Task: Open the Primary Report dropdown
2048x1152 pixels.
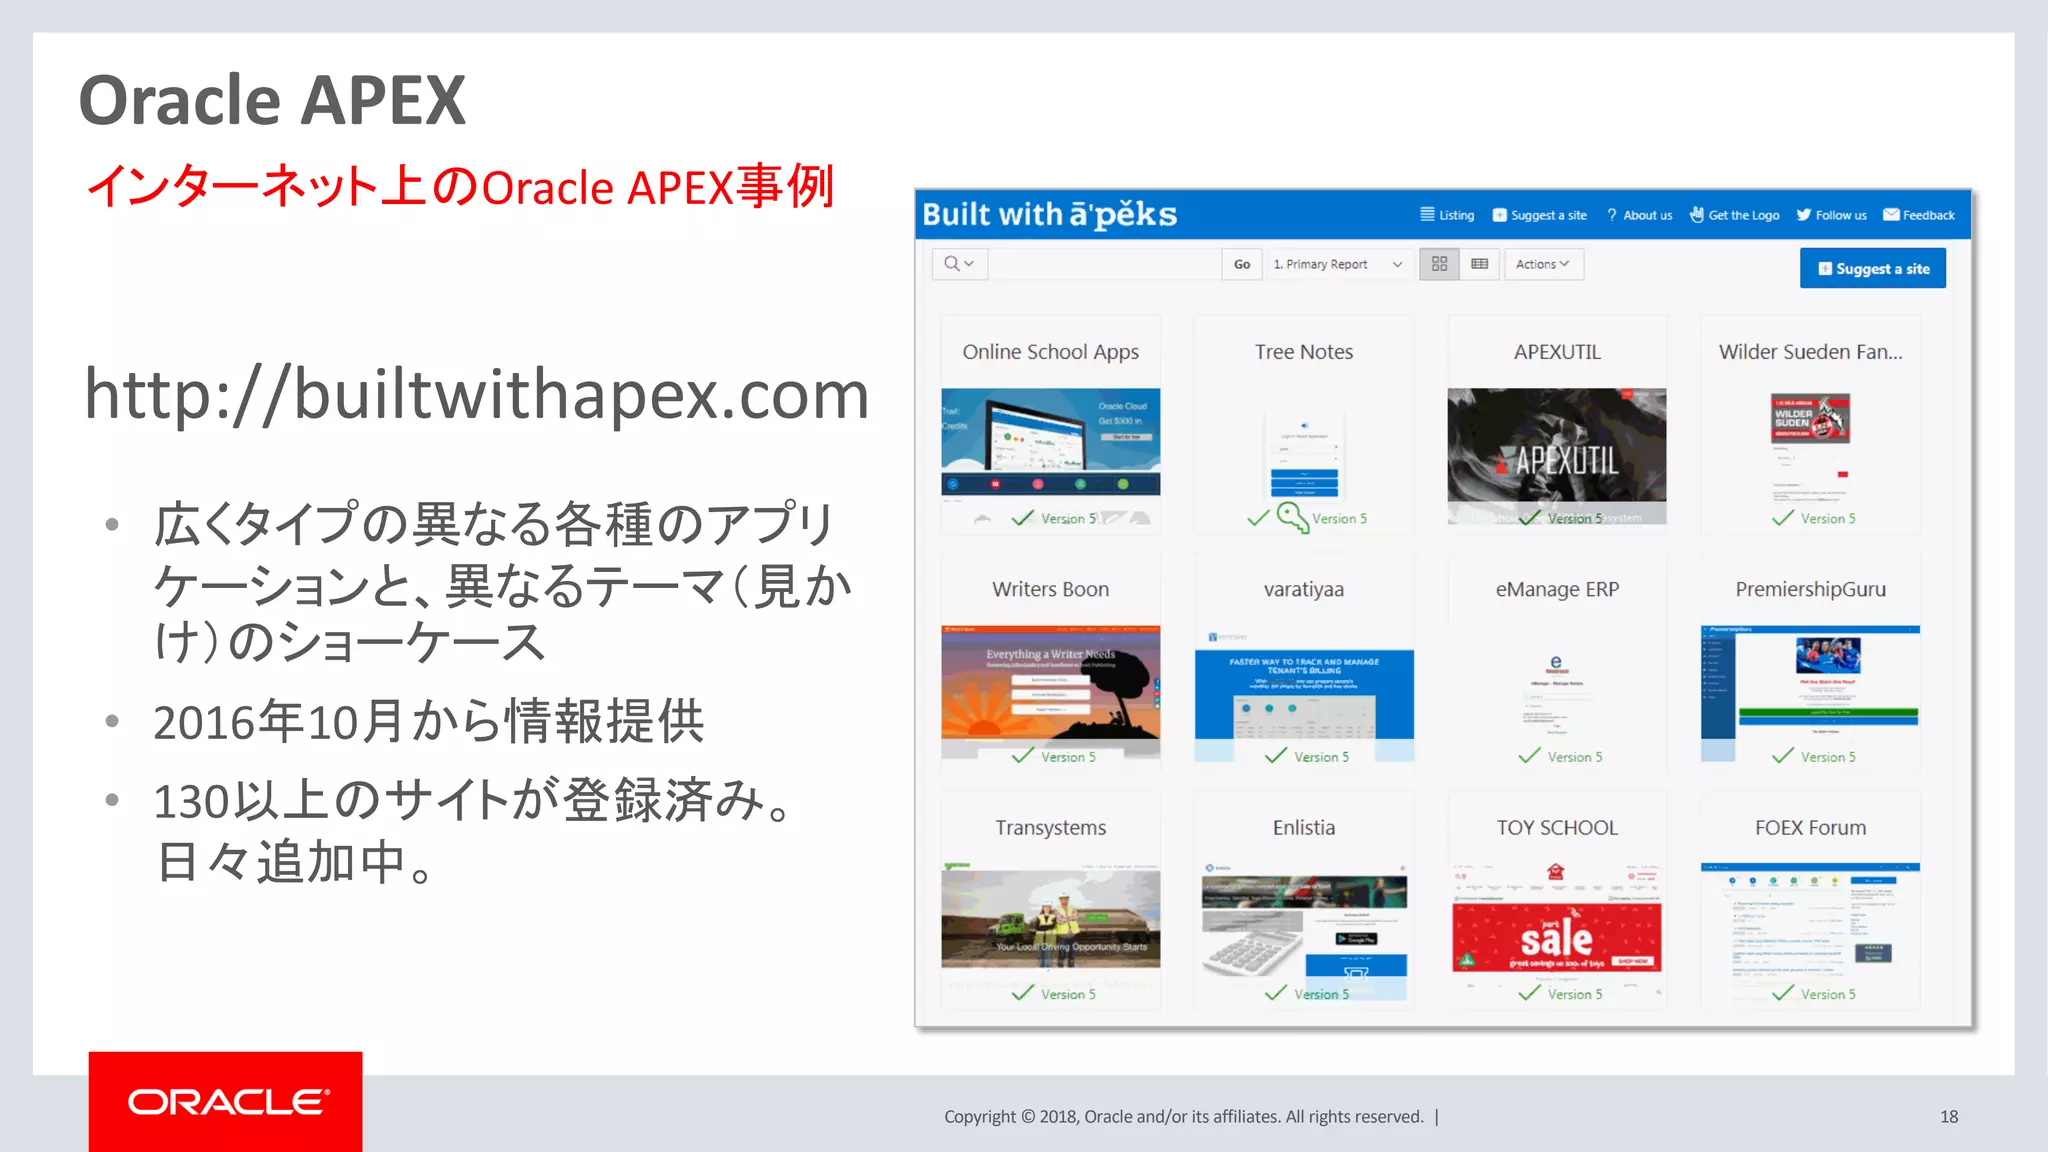Action: pos(1337,264)
